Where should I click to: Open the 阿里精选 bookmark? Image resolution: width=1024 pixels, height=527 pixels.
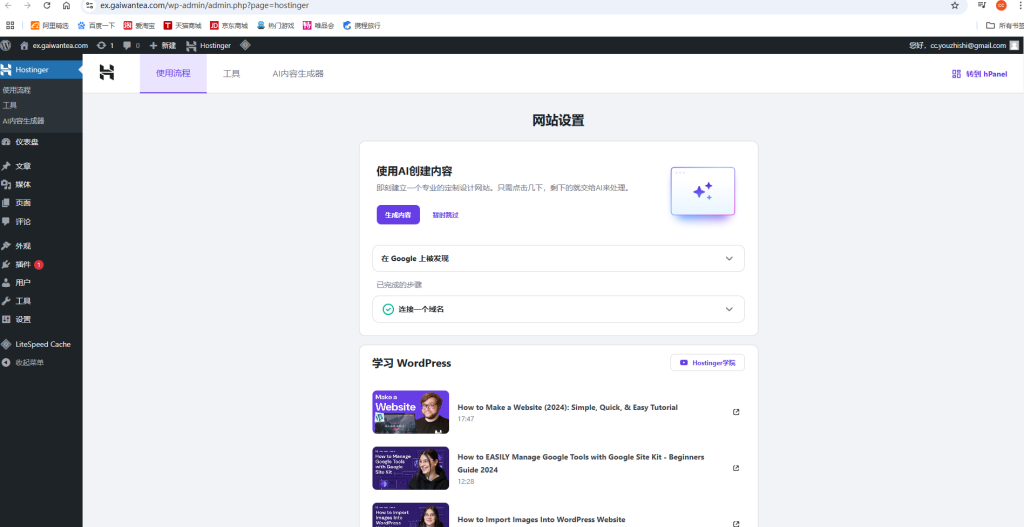point(49,25)
